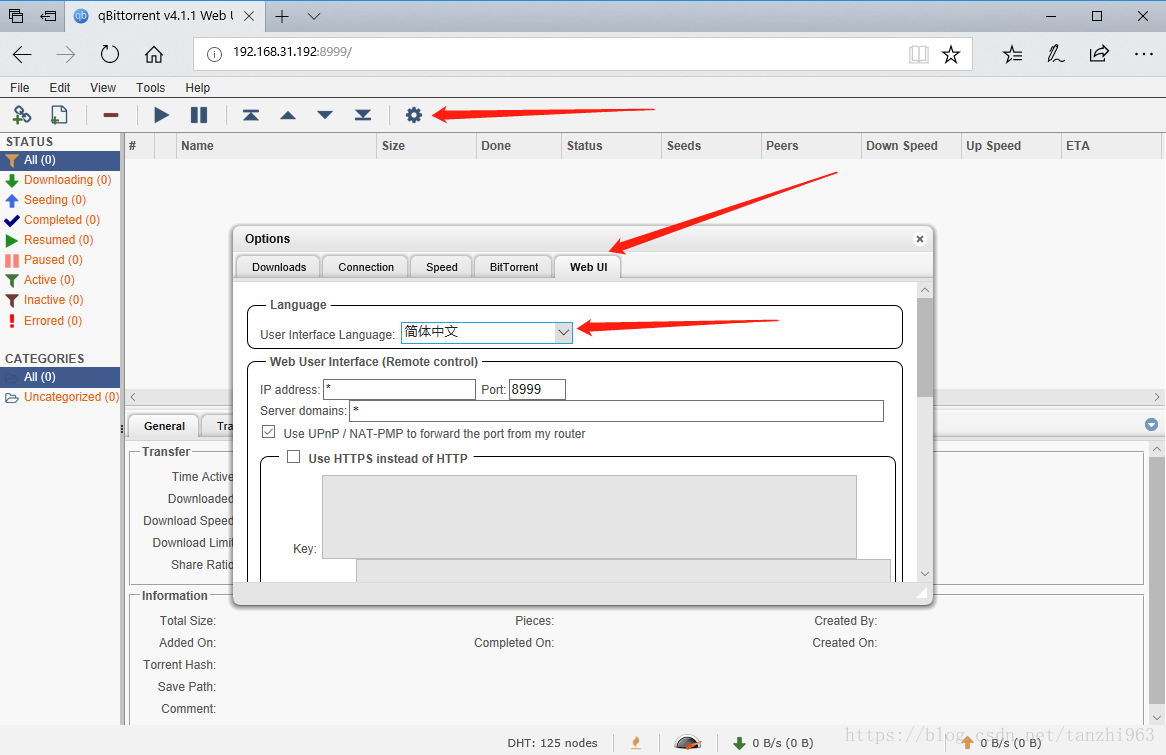Enable Use HTTPS instead of HTTP

coord(294,458)
